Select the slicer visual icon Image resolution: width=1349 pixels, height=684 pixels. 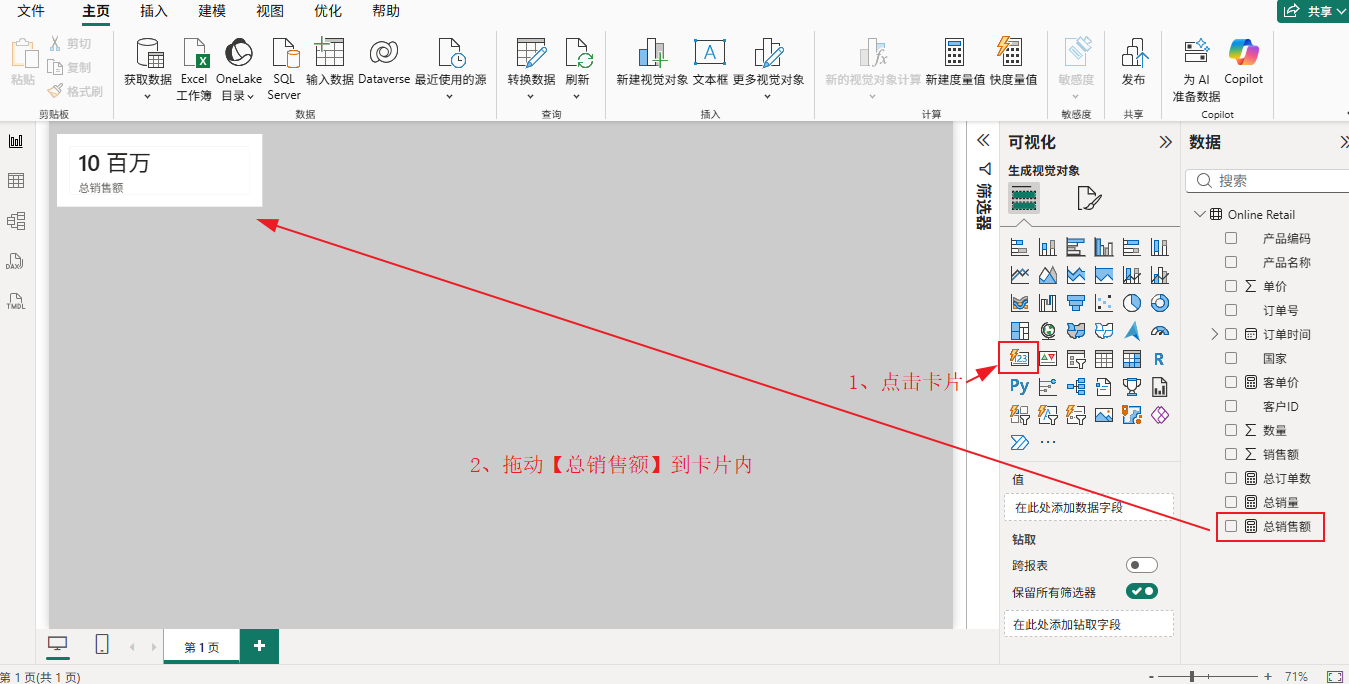(x=1076, y=359)
